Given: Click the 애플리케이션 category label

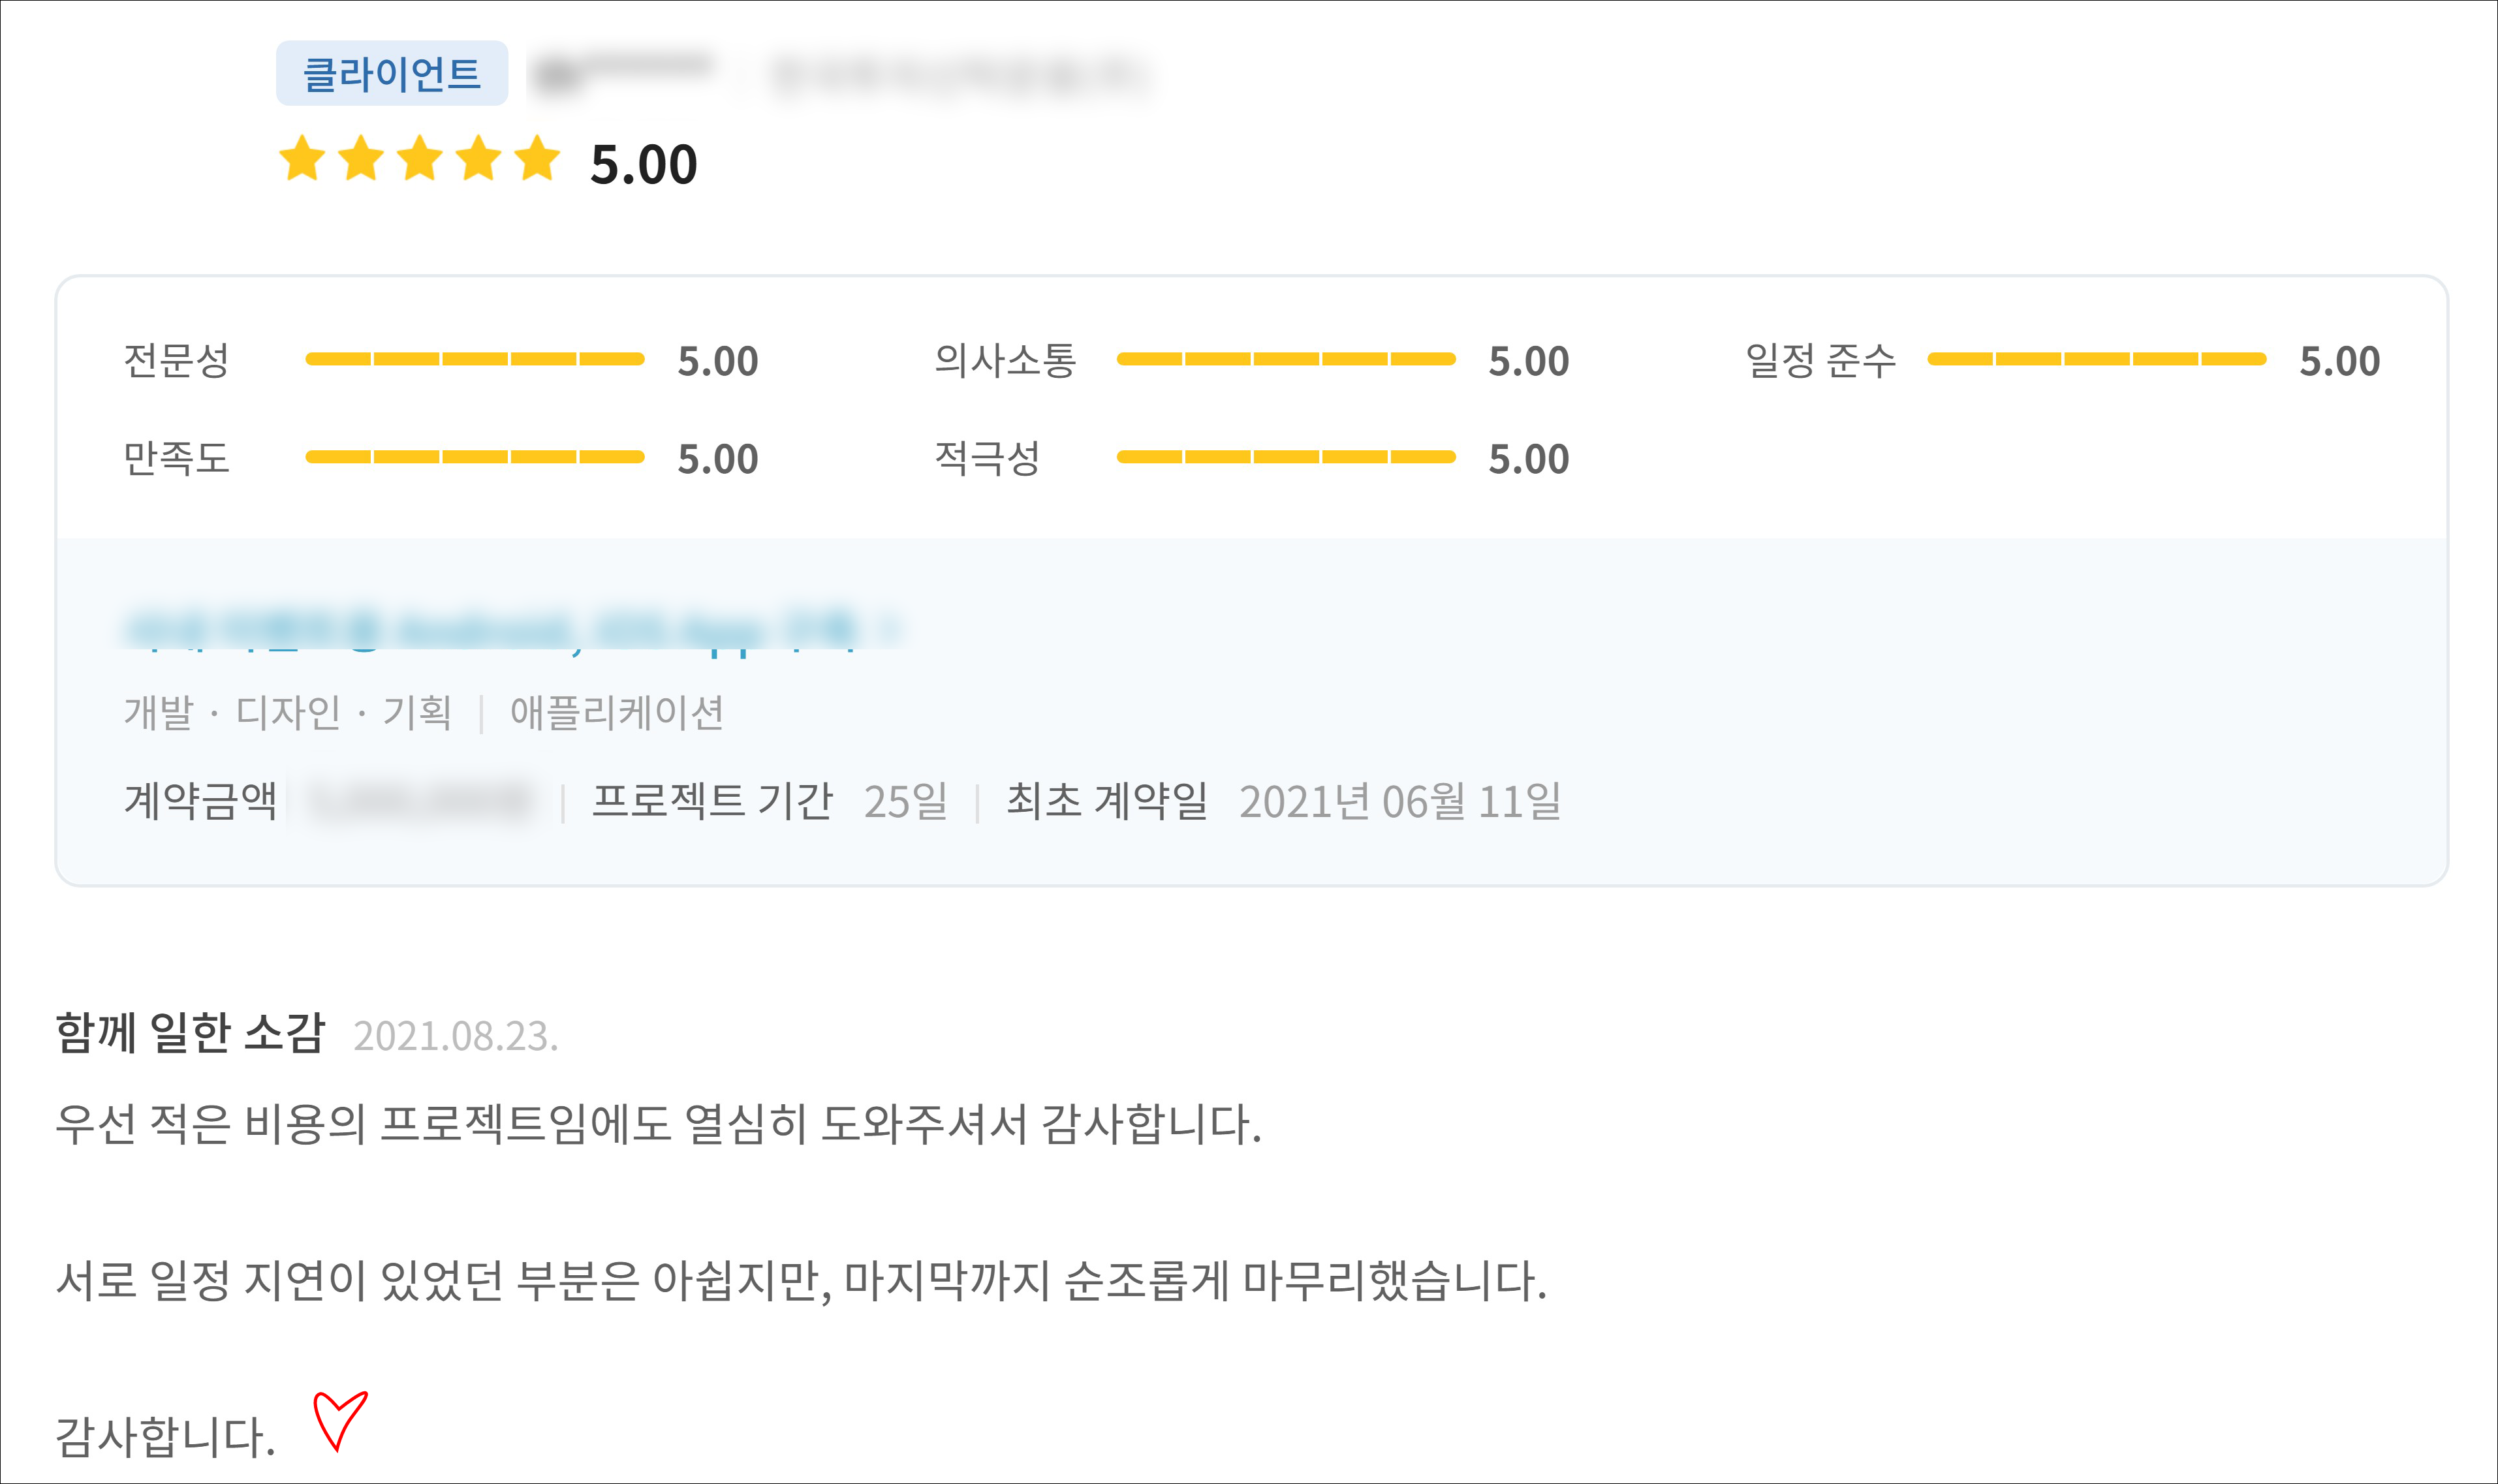Looking at the screenshot, I should [616, 713].
